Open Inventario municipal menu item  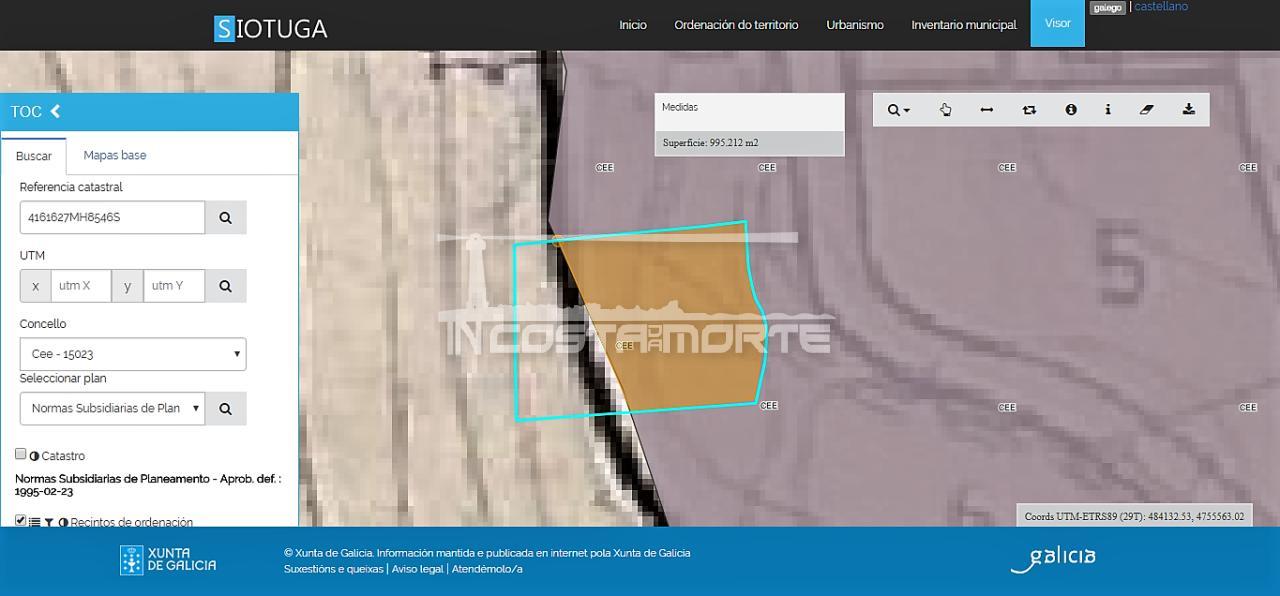pos(964,25)
